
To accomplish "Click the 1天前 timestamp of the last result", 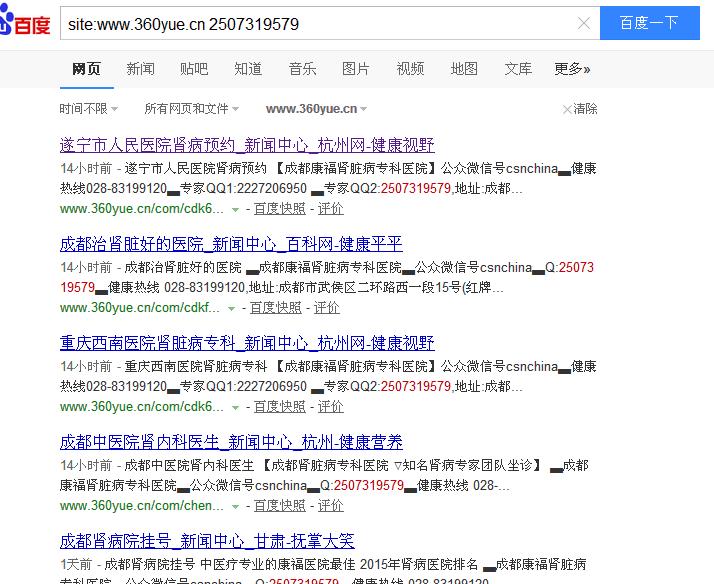I will (x=76, y=564).
